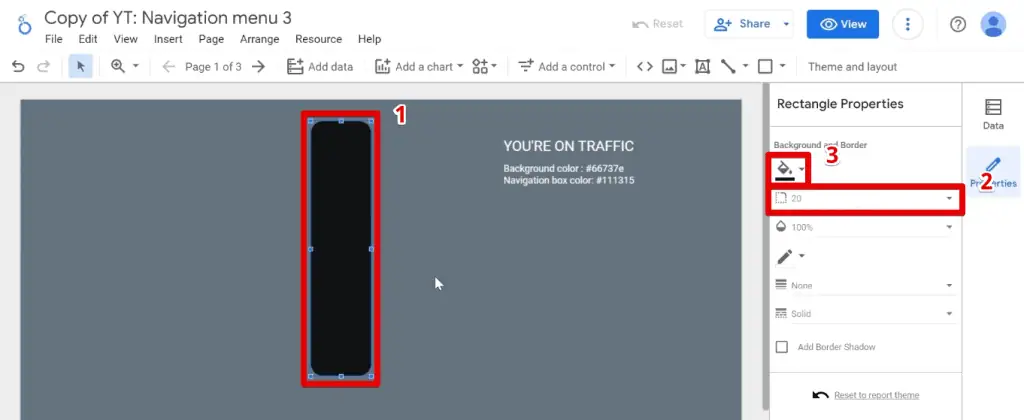This screenshot has width=1024, height=420.
Task: Open the Add a control dropdown
Action: tap(567, 67)
